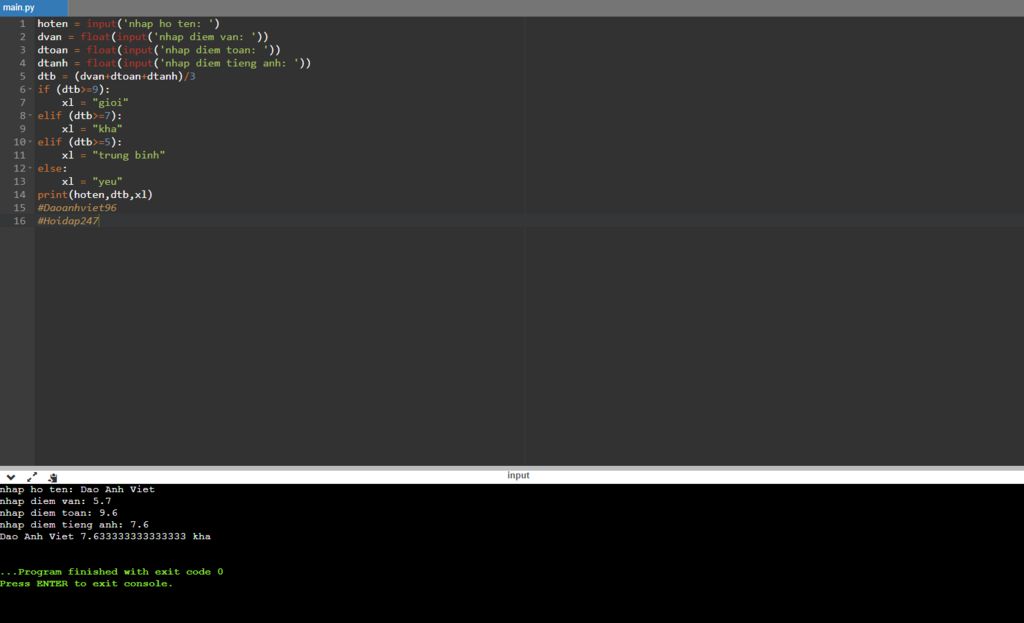Click the #Daoanhviet96 comment line

click(x=77, y=208)
